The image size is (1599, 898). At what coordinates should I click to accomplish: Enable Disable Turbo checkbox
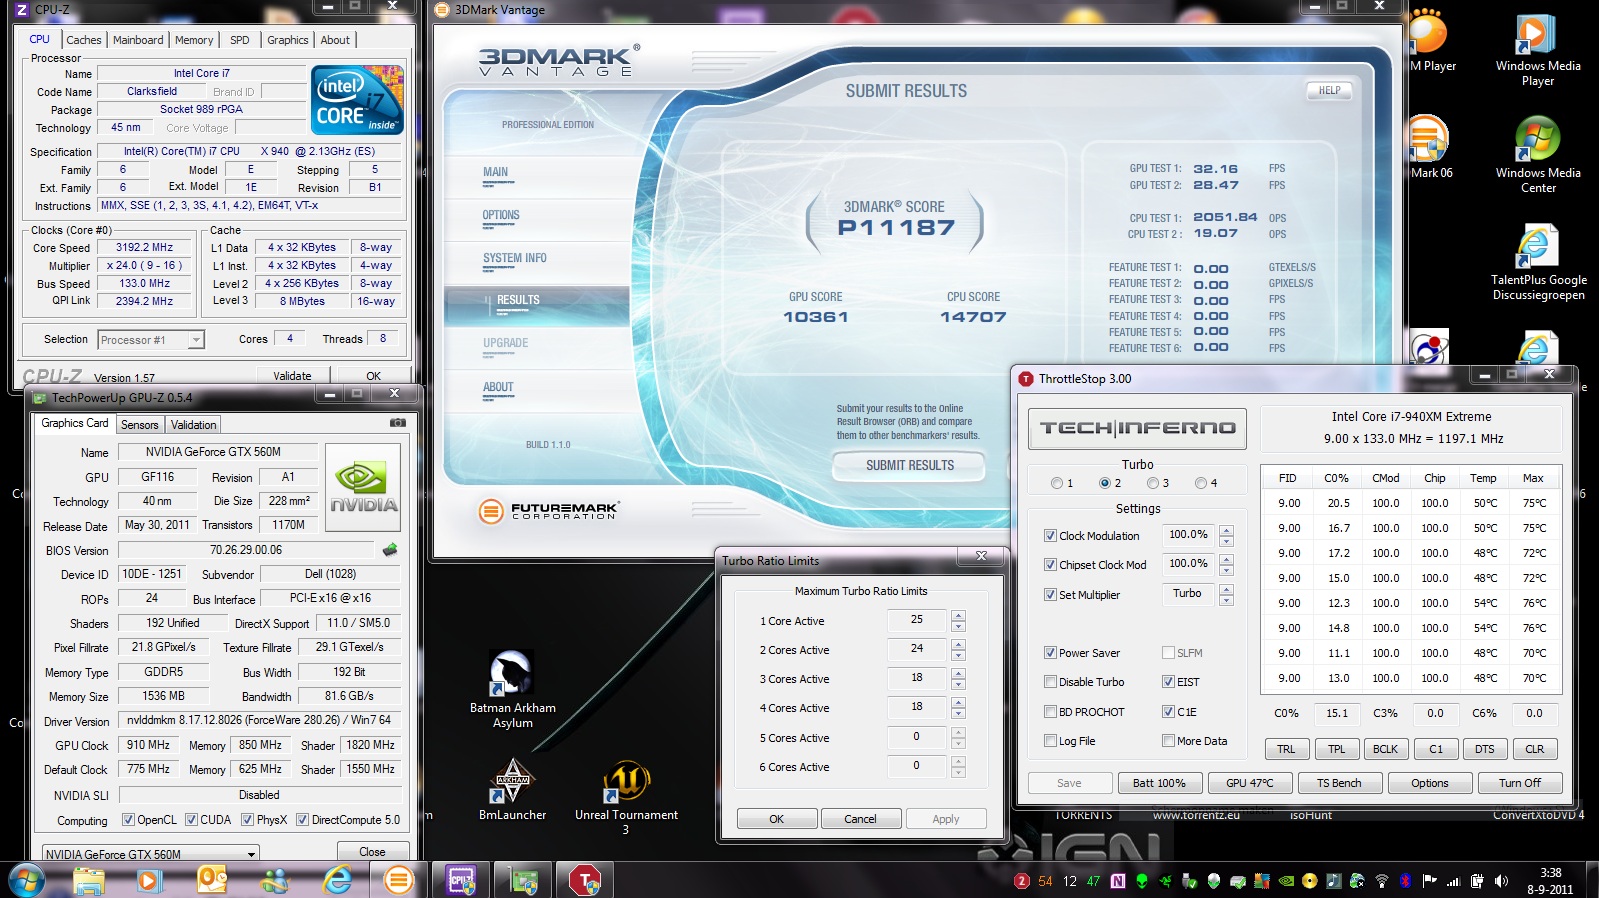click(1050, 682)
